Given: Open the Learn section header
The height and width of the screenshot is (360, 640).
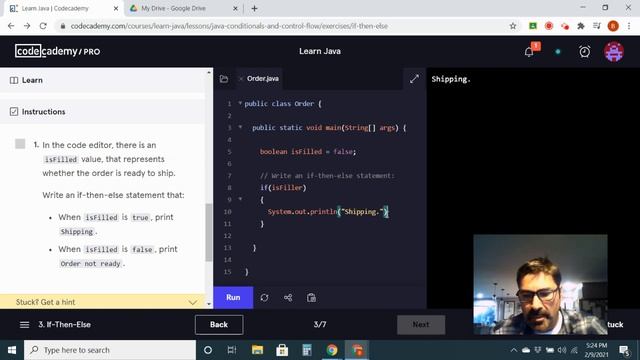Looking at the screenshot, I should [x=102, y=80].
